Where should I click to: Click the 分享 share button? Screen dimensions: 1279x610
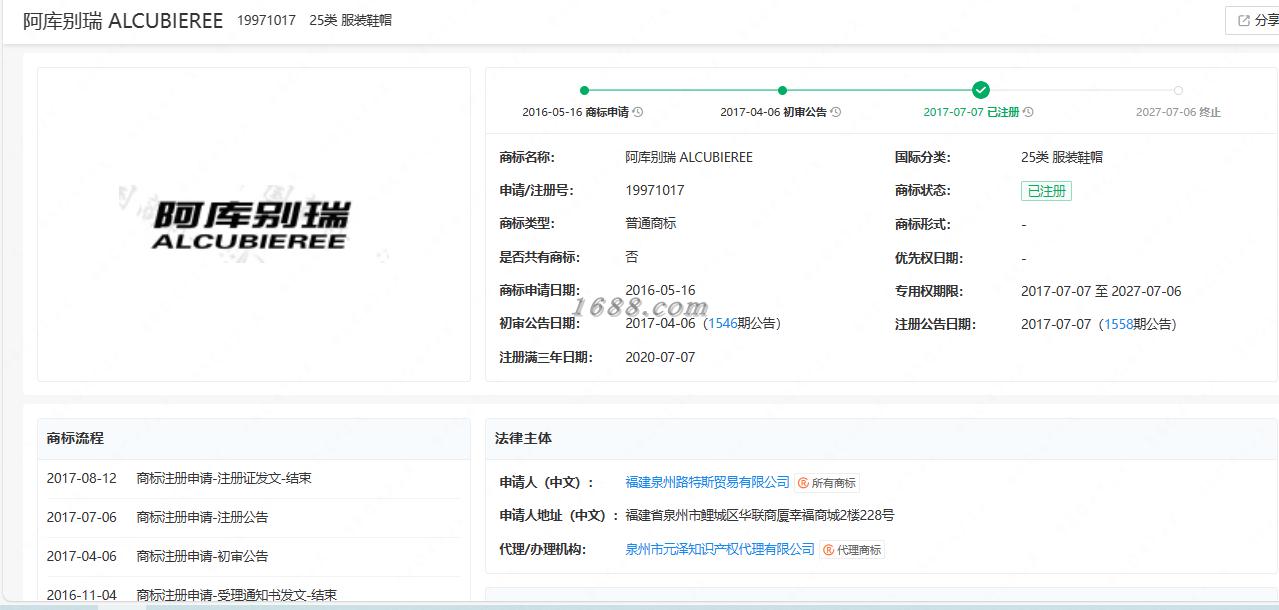pyautogui.click(x=1253, y=20)
